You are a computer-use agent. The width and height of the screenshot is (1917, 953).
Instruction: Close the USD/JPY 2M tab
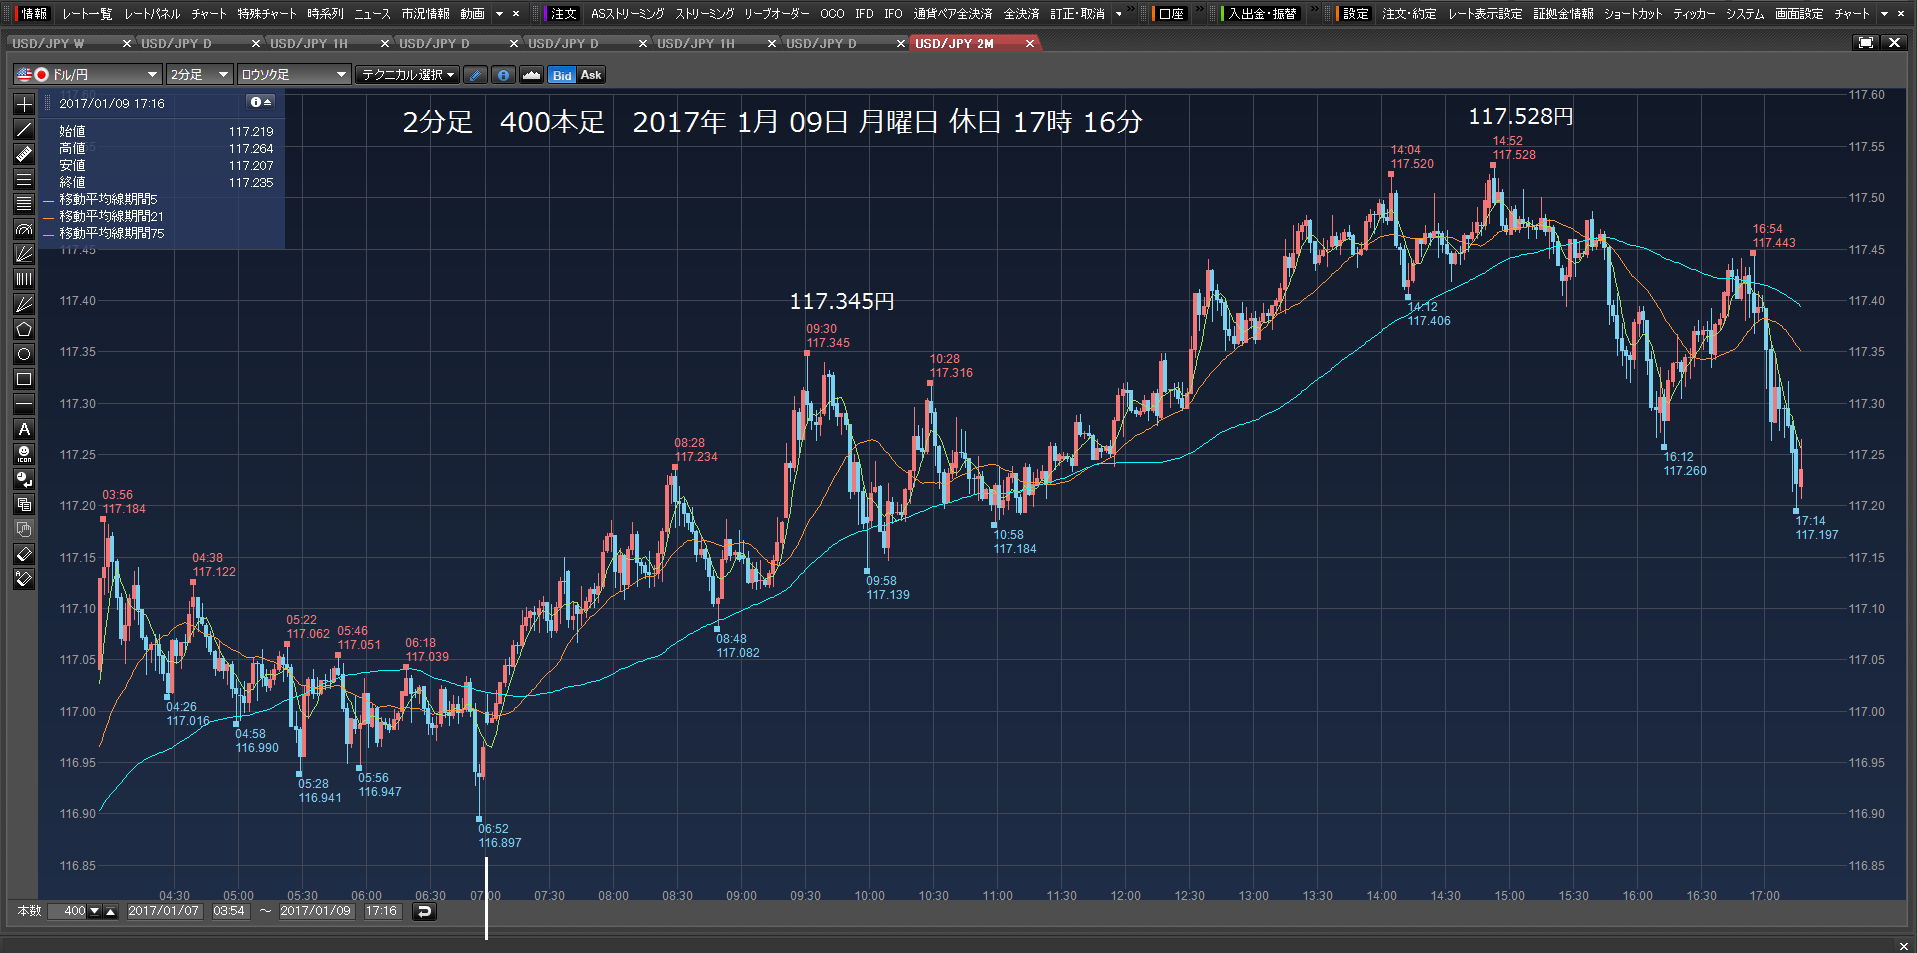point(1030,44)
